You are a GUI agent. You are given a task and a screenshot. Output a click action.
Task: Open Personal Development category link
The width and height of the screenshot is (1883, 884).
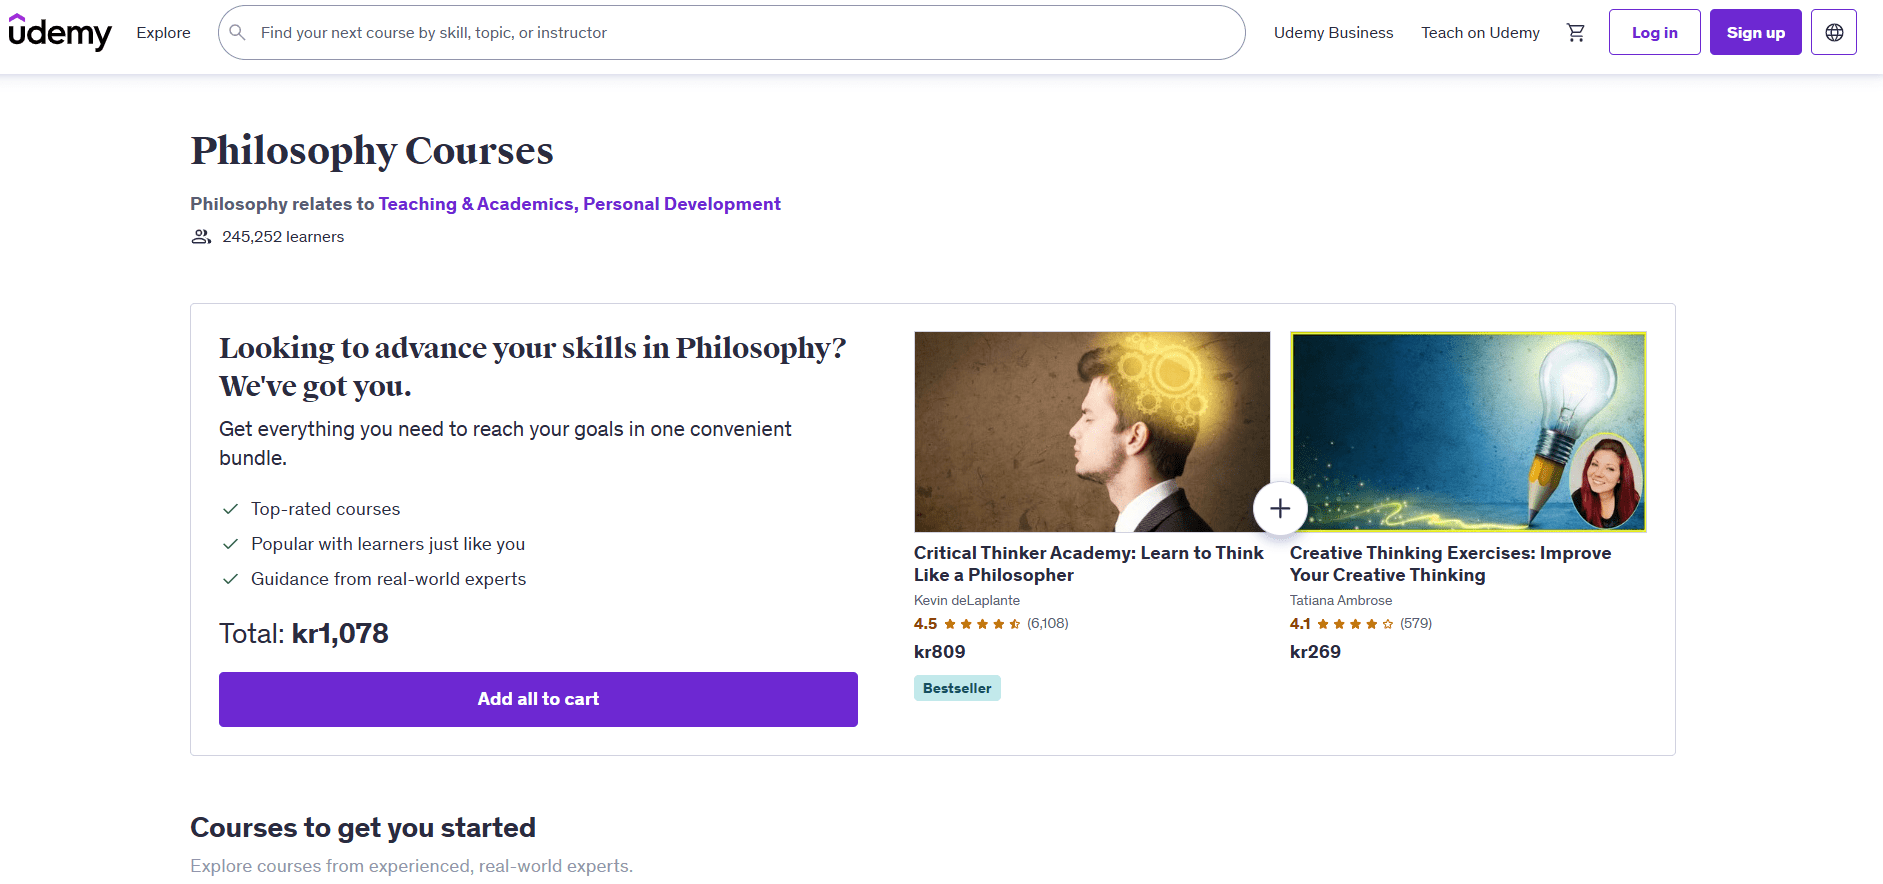[x=682, y=204]
